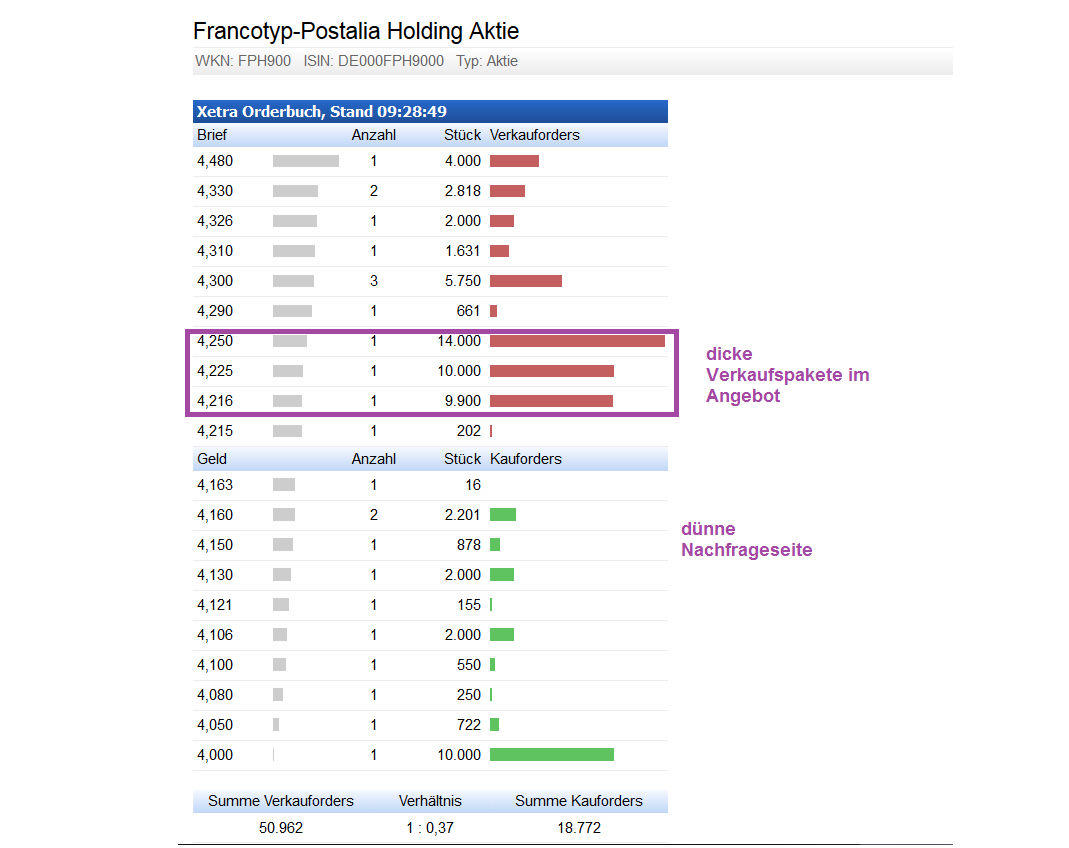Click the Summe Kauforders value 18.772
The image size is (1069, 848).
tap(579, 828)
